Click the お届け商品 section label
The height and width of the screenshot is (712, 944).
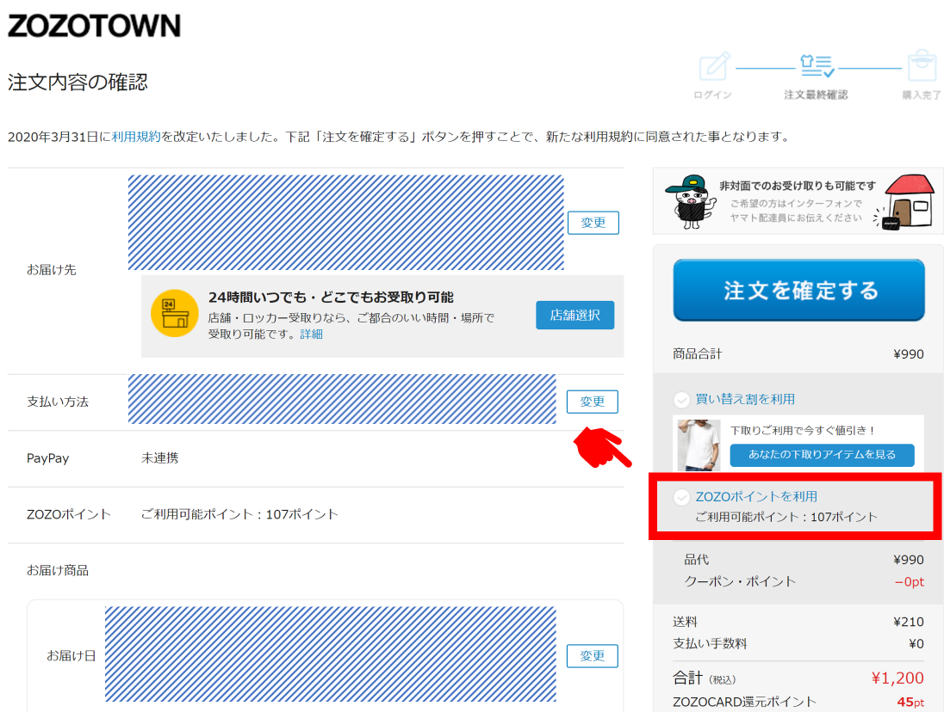pyautogui.click(x=57, y=570)
